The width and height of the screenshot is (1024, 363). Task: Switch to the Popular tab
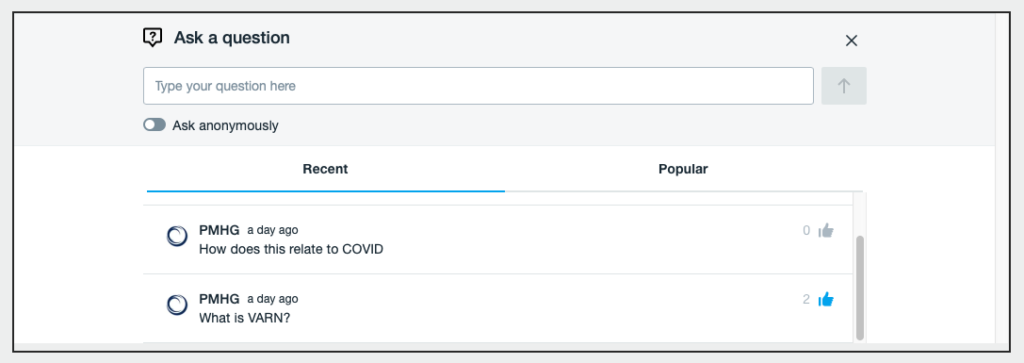pos(683,169)
